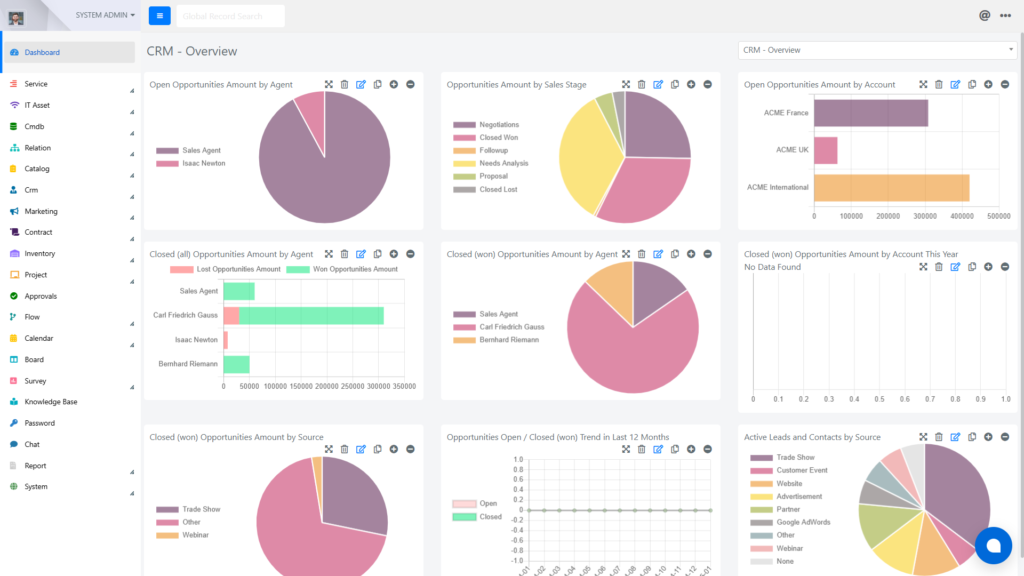Expand the Service submenu arrow
Screen dimensions: 1024x576
pyautogui.click(x=132, y=91)
